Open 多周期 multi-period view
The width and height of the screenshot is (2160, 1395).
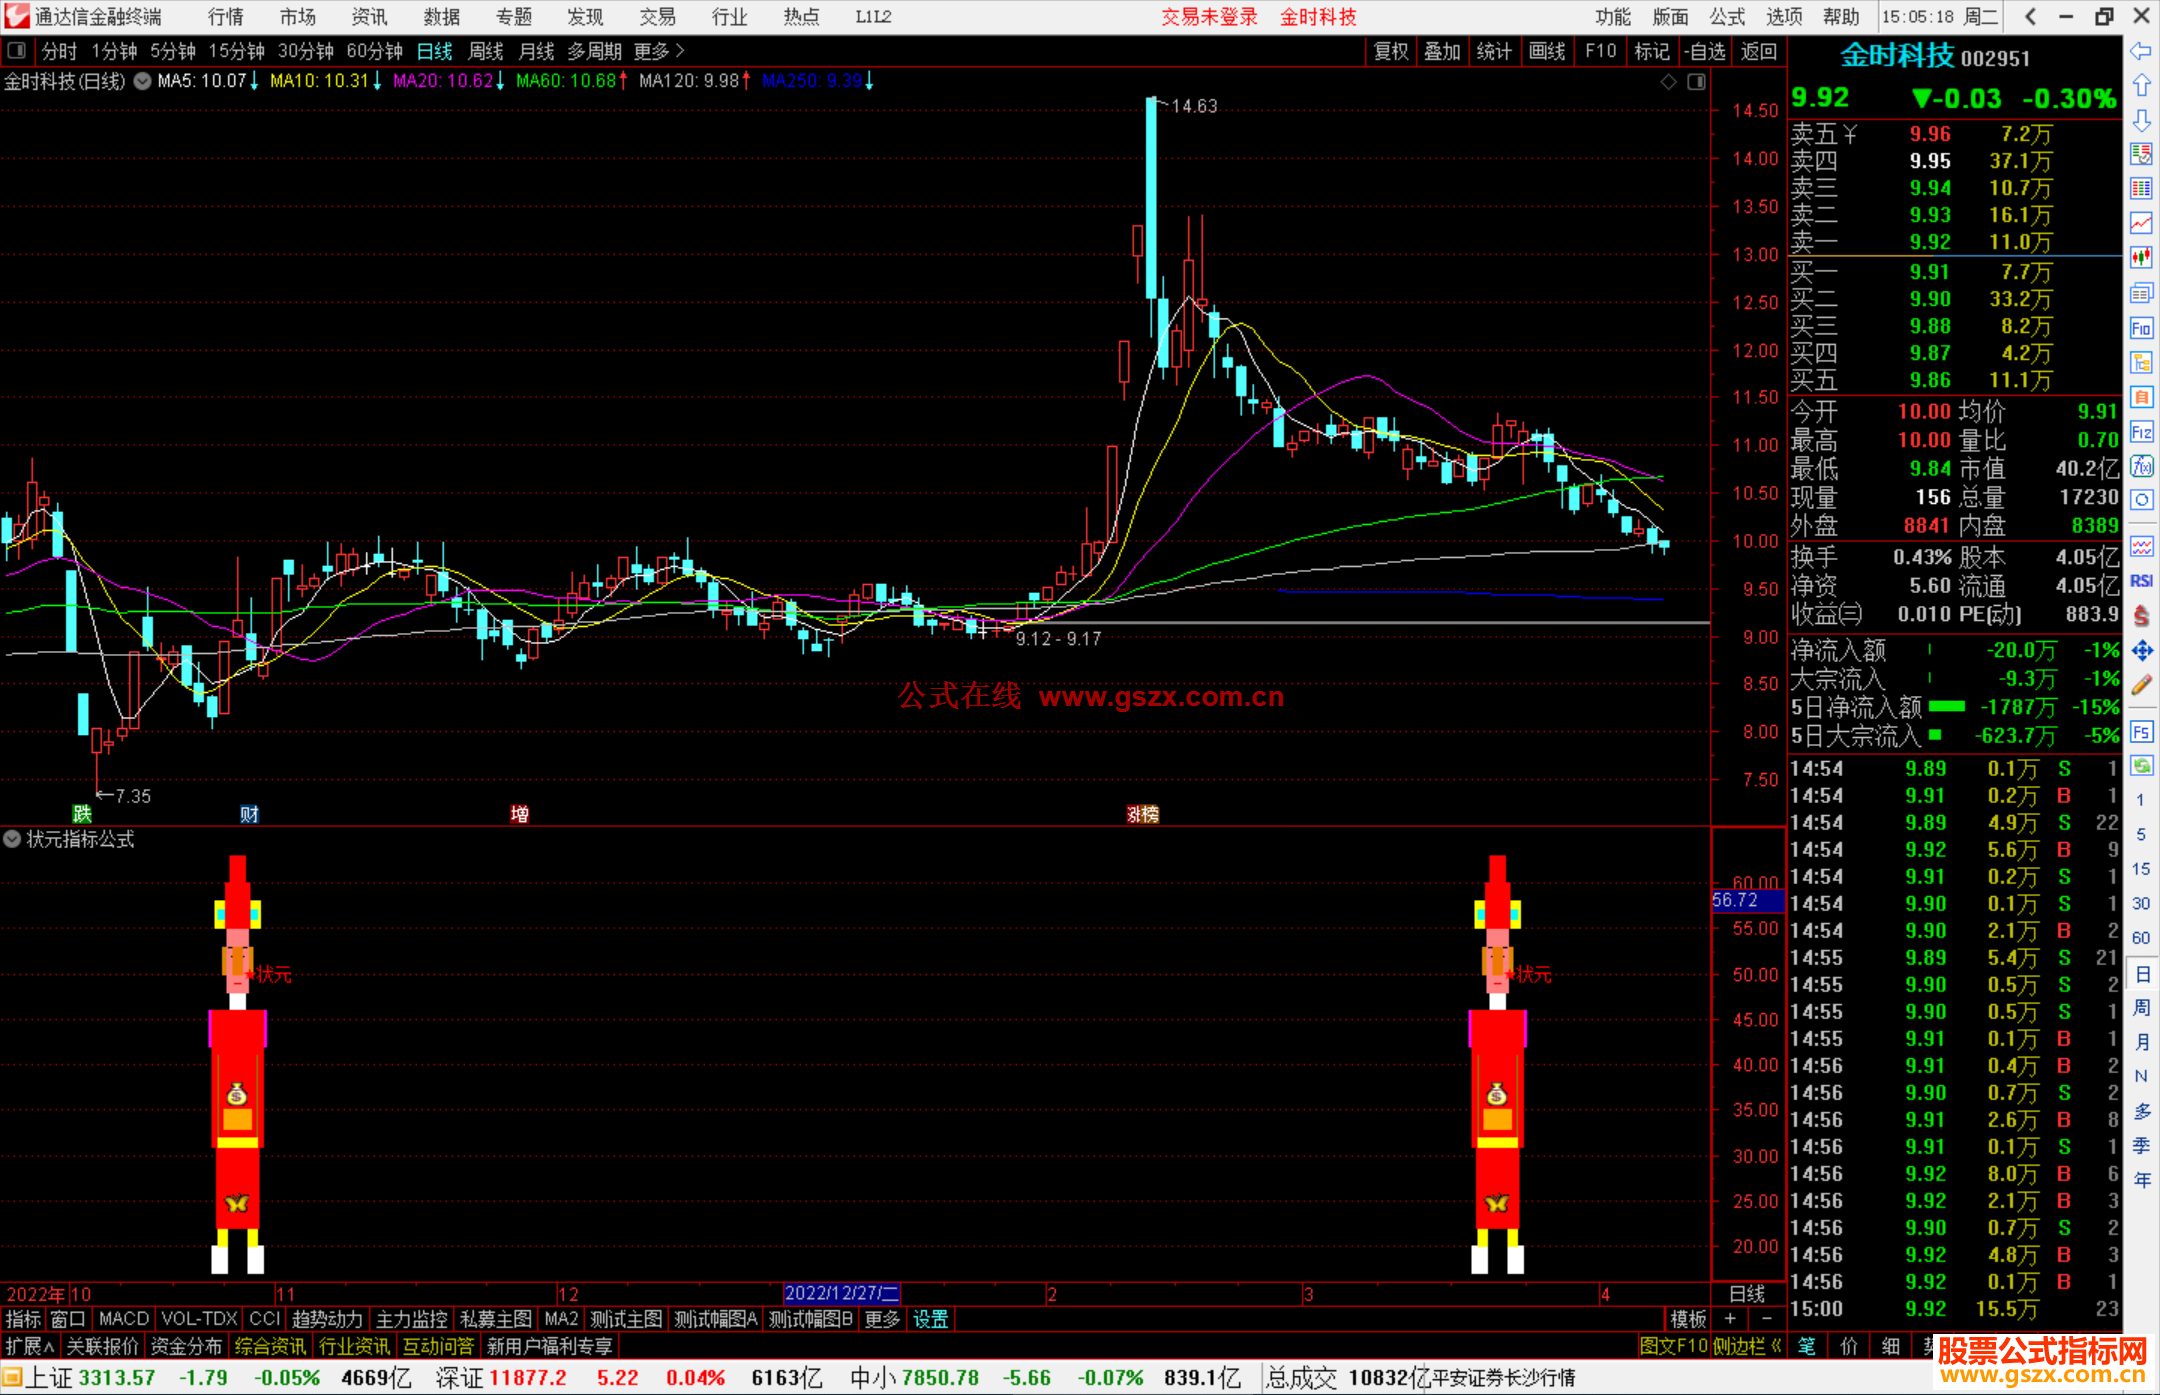(x=594, y=51)
